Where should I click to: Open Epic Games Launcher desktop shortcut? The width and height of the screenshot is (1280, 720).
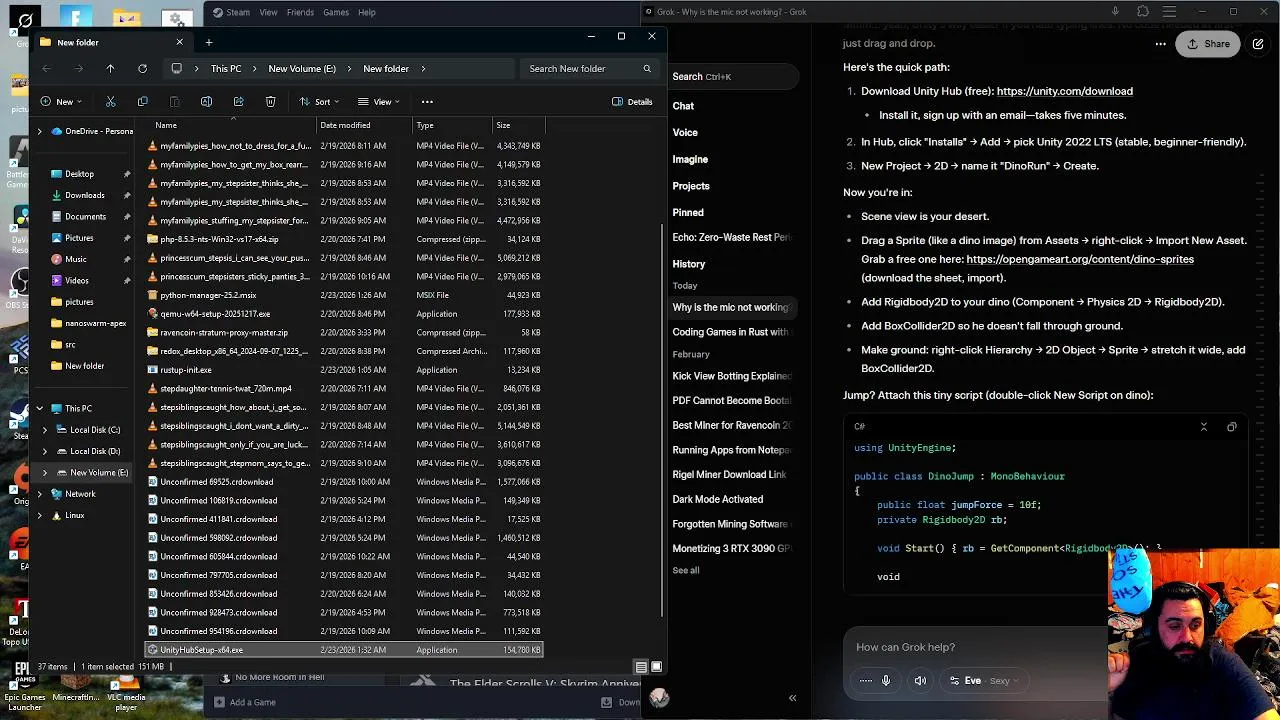pos(25,685)
